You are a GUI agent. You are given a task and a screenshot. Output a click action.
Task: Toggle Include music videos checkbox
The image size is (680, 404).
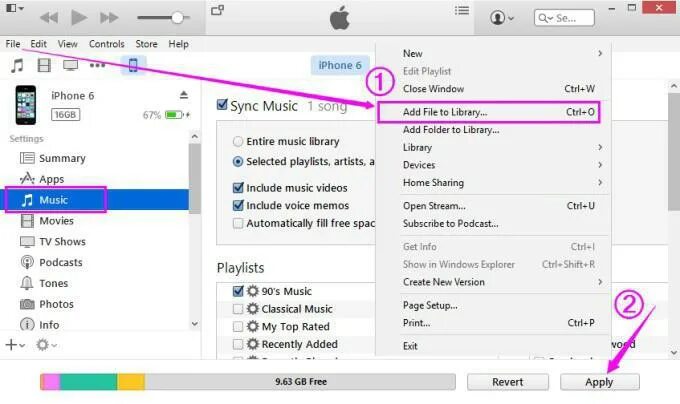[238, 188]
